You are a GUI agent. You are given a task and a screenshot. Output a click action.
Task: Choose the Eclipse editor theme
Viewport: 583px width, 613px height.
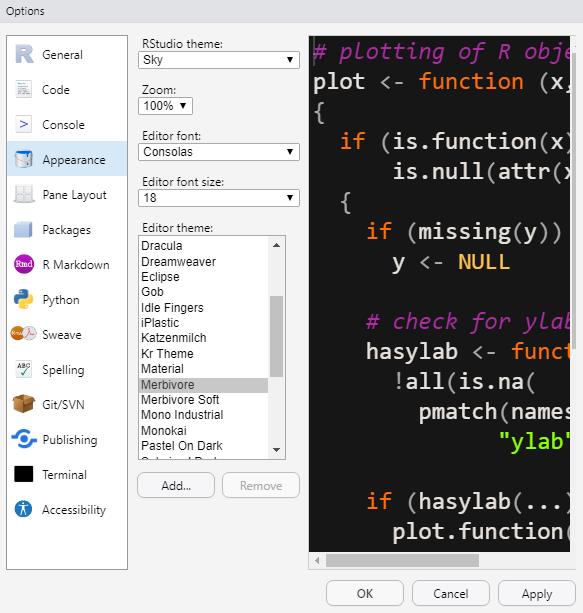tap(203, 276)
